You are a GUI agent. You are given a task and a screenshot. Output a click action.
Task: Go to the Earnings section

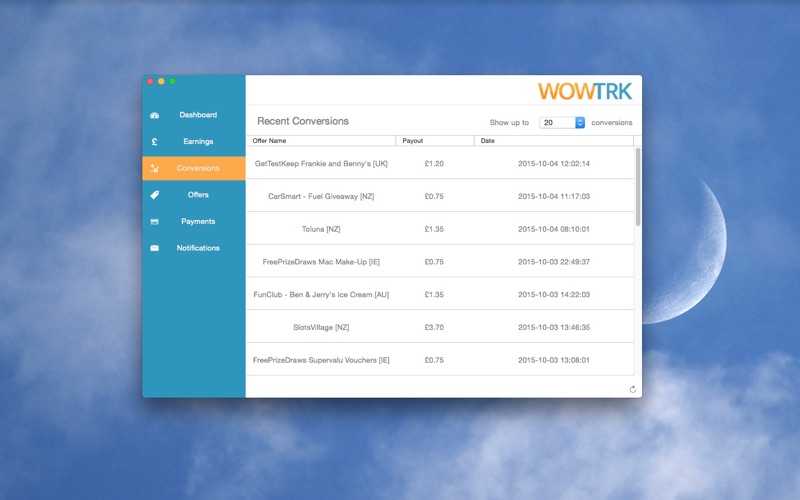197,142
